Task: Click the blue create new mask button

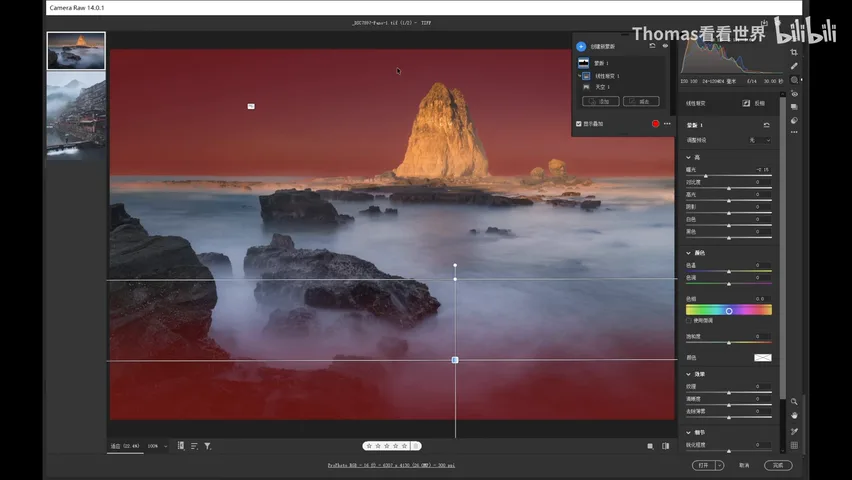Action: tap(581, 47)
